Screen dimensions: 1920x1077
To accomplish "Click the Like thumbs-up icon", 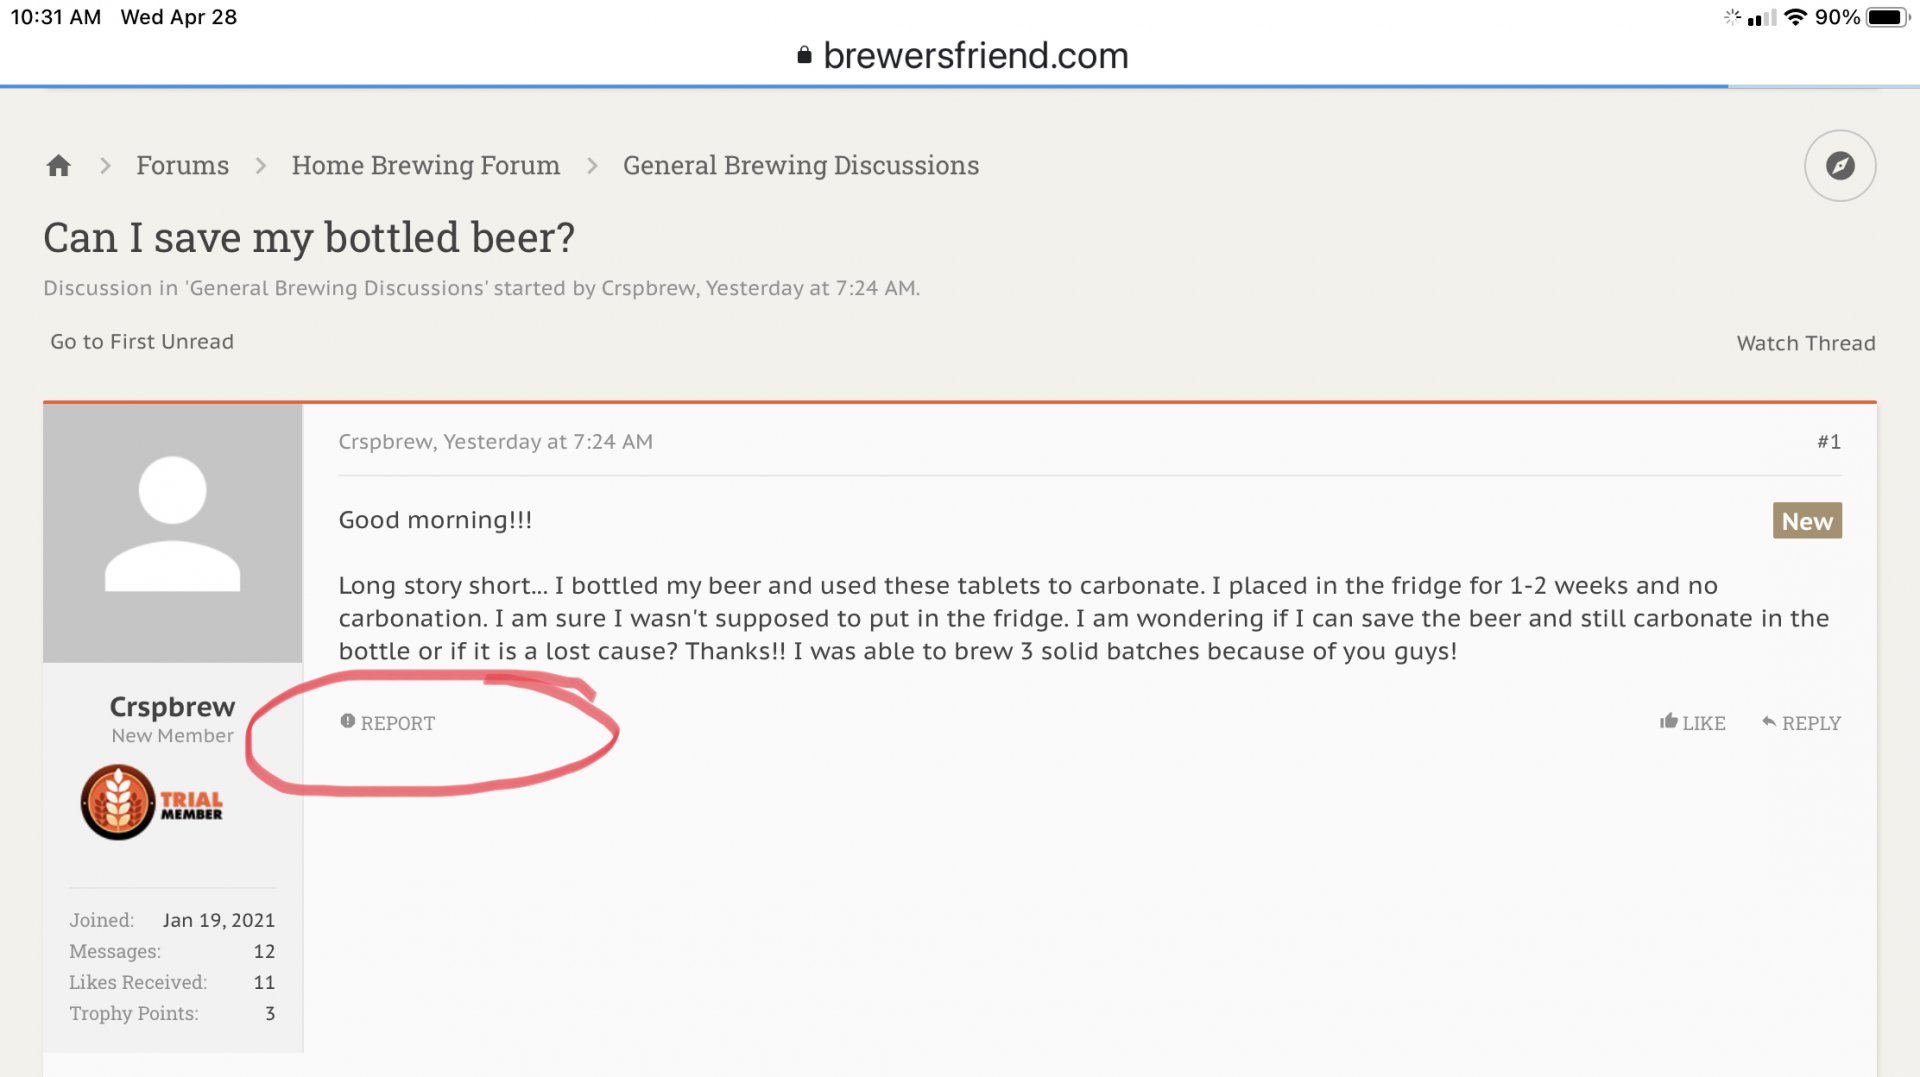I will coord(1668,721).
